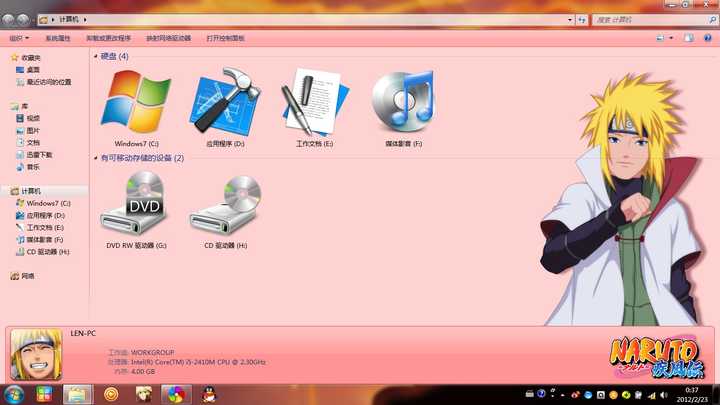Screen dimensions: 720x405
Task: Expand breadcrumb arrow after 计算机
Action: click(x=85, y=19)
